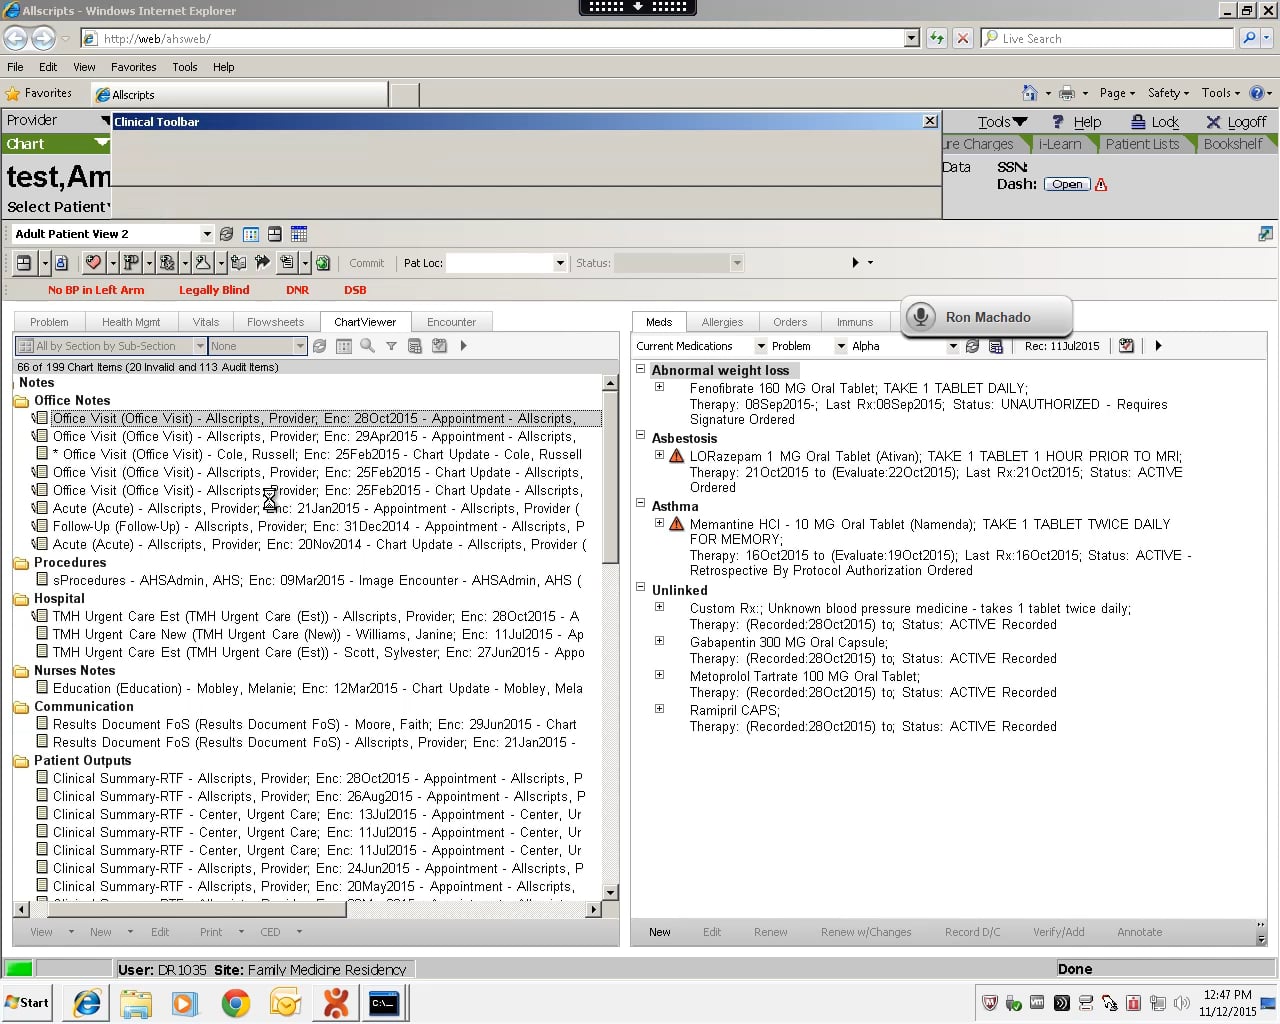Image resolution: width=1280 pixels, height=1024 pixels.
Task: Collapse the Asbestosis problem group
Action: click(x=640, y=435)
